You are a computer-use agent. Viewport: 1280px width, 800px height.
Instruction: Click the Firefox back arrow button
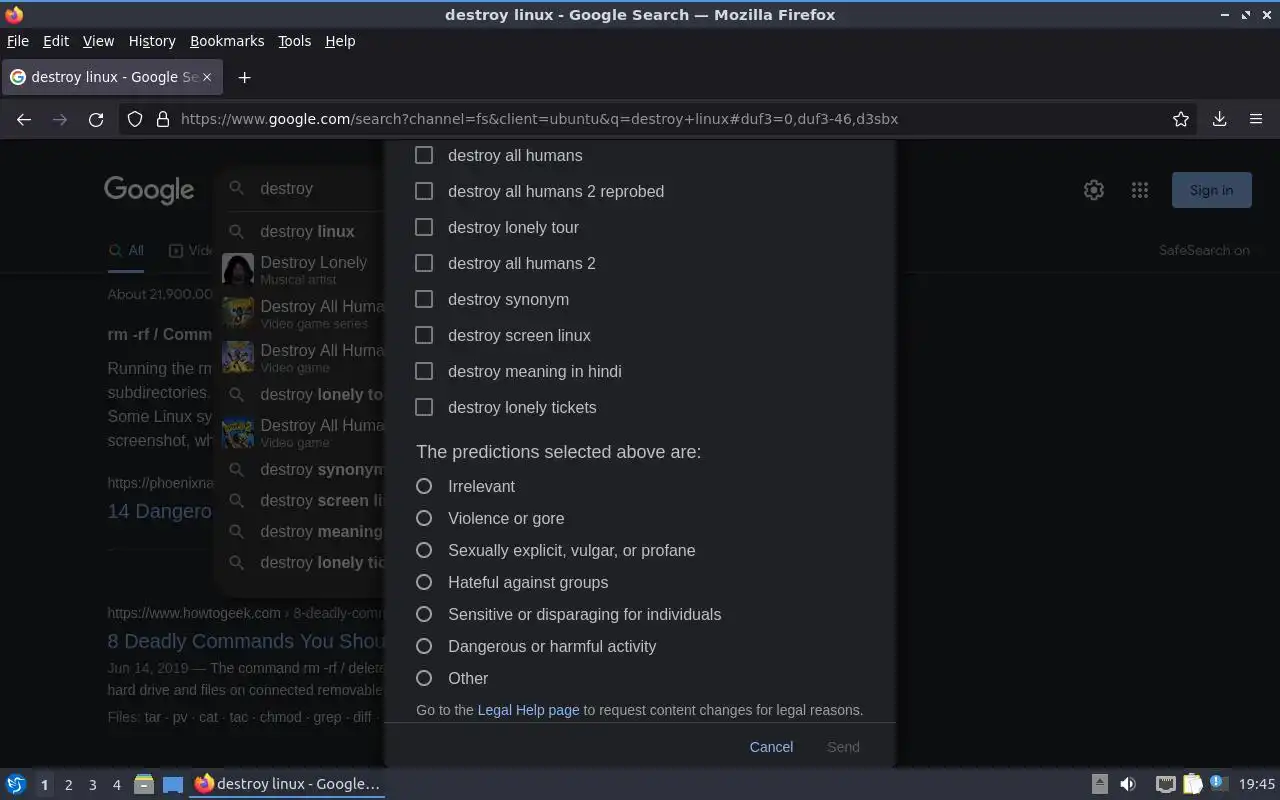[x=24, y=119]
